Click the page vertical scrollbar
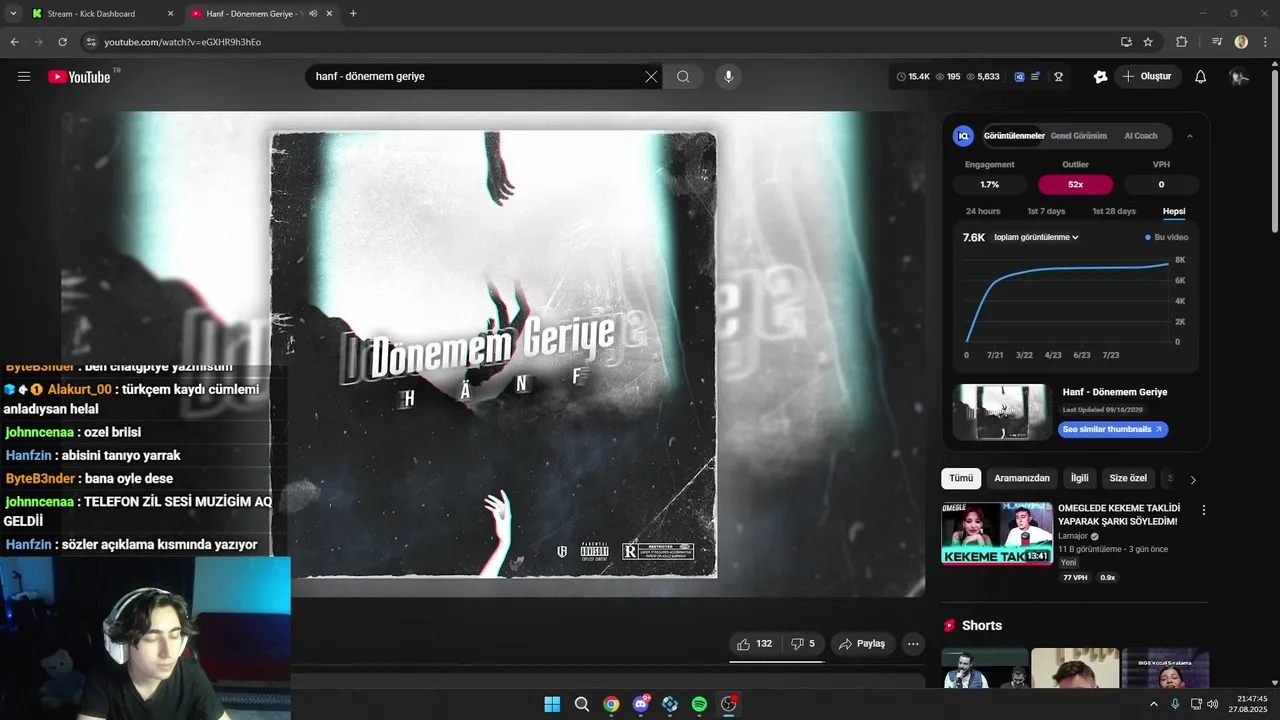This screenshot has width=1280, height=720. [1275, 150]
